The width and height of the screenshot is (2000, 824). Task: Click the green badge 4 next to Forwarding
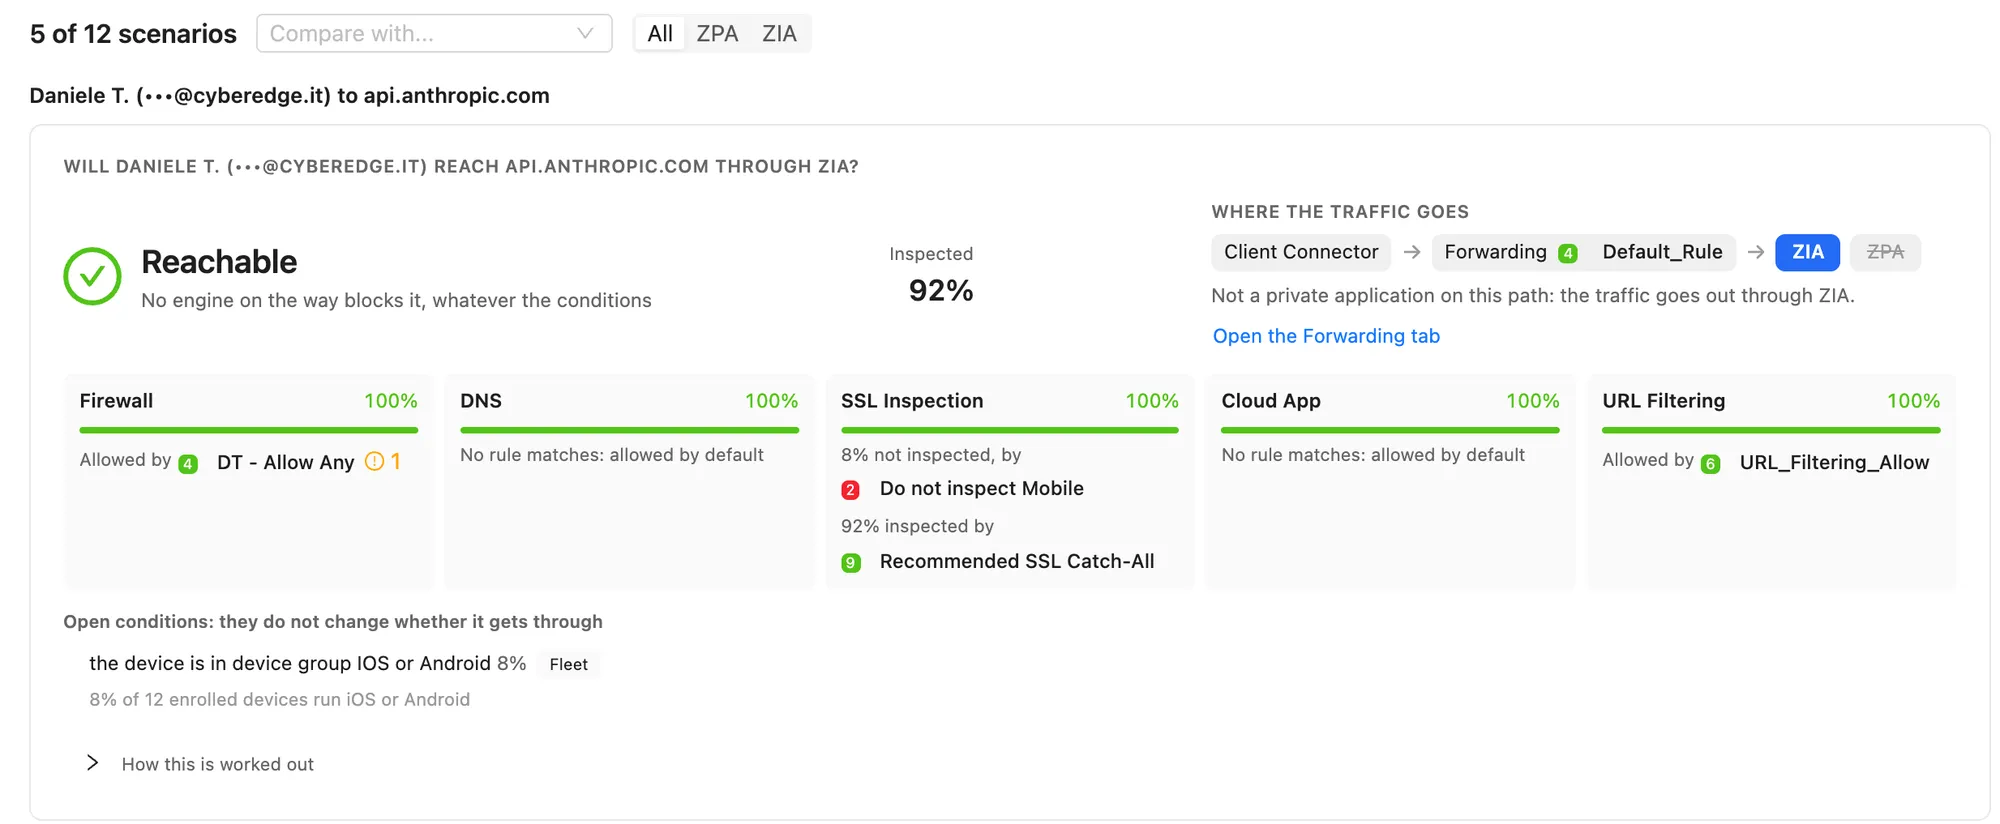1568,253
